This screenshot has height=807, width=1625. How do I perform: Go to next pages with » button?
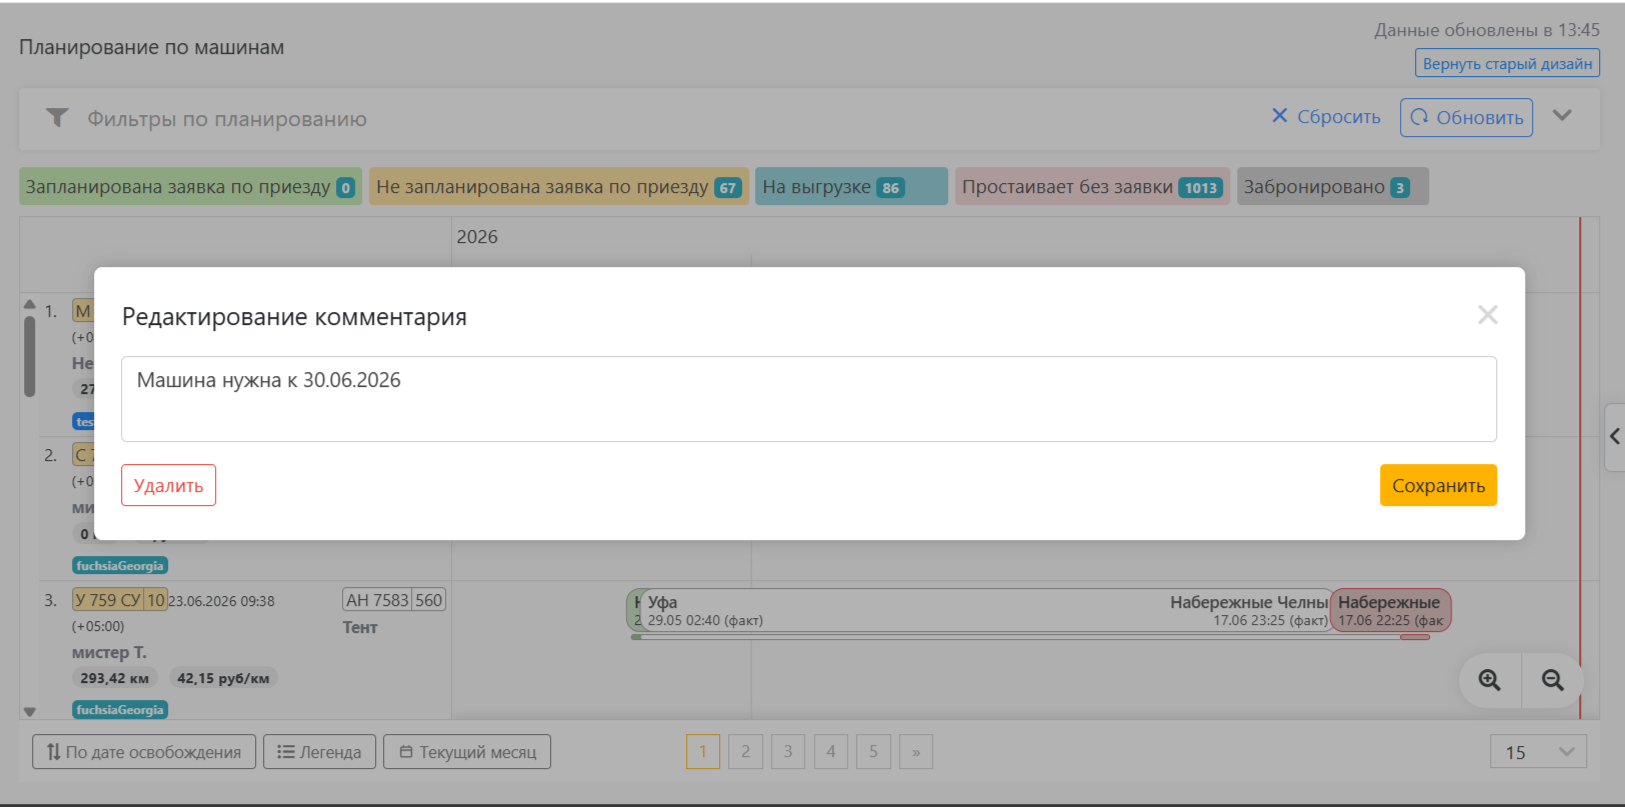[916, 752]
